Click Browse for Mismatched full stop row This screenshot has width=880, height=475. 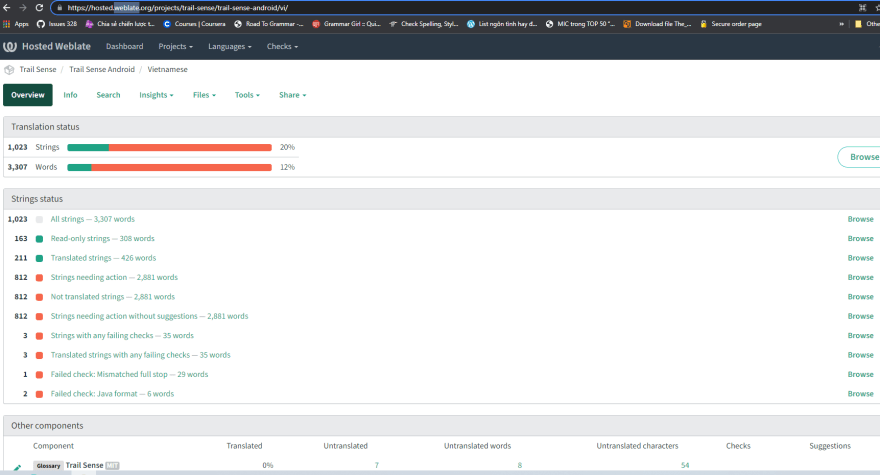(860, 374)
